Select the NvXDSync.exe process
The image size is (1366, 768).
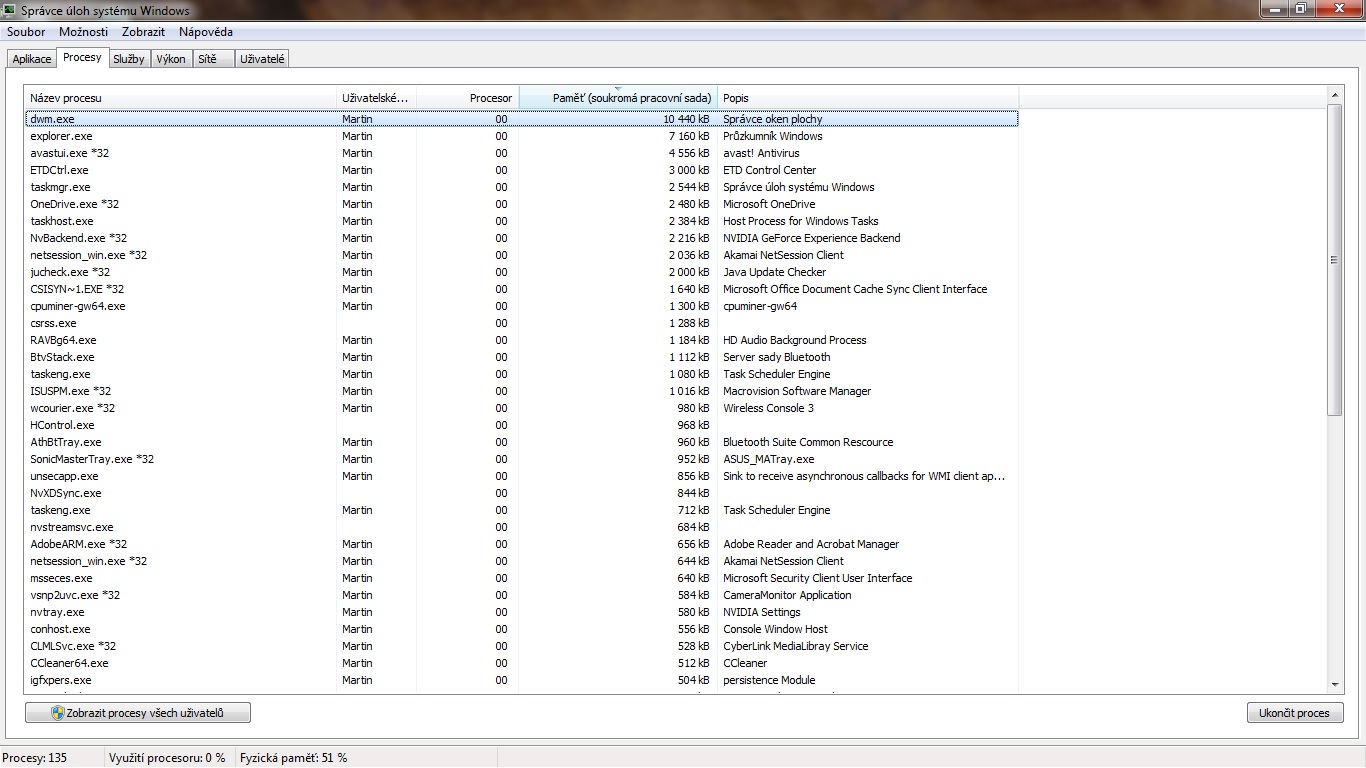(x=521, y=493)
